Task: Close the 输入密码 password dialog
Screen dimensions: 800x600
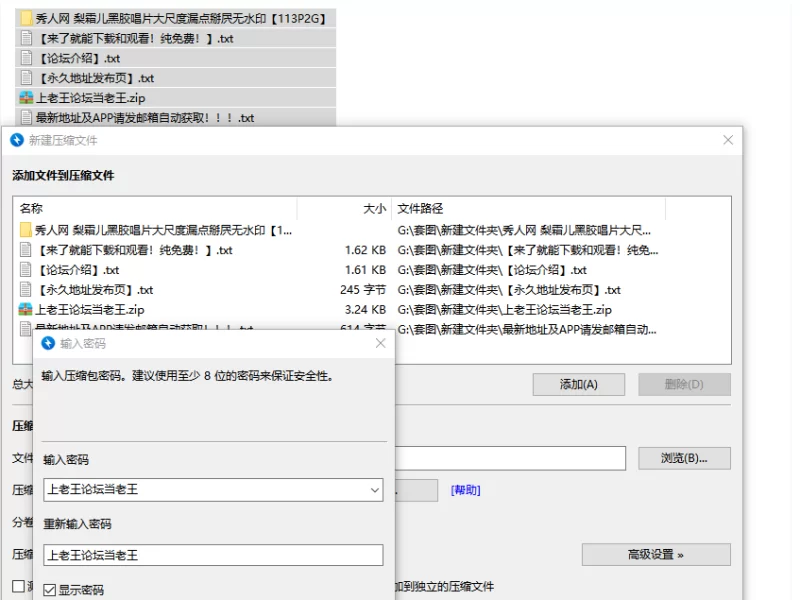Action: click(x=380, y=343)
